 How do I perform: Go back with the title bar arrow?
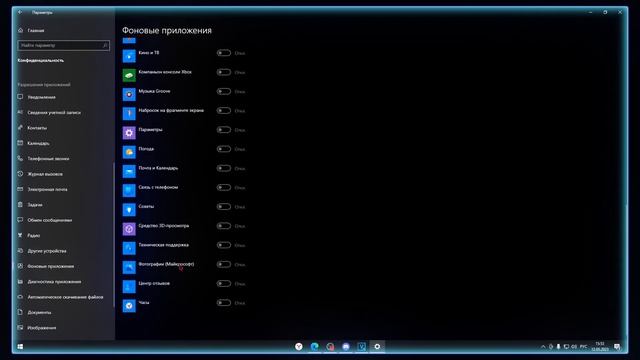(x=20, y=12)
